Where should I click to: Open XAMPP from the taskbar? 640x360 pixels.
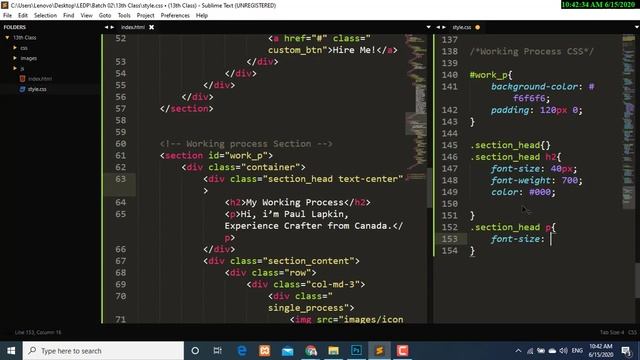pyautogui.click(x=264, y=351)
